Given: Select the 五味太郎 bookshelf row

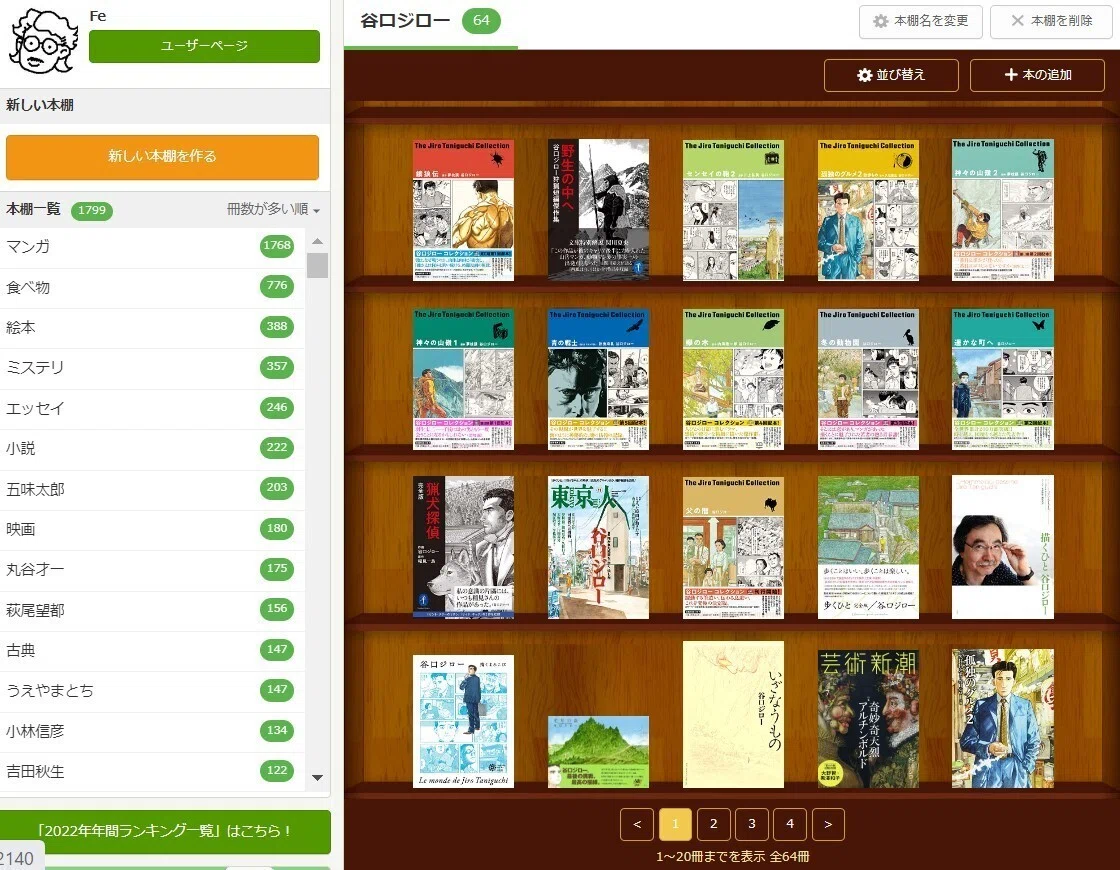Looking at the screenshot, I should (152, 489).
